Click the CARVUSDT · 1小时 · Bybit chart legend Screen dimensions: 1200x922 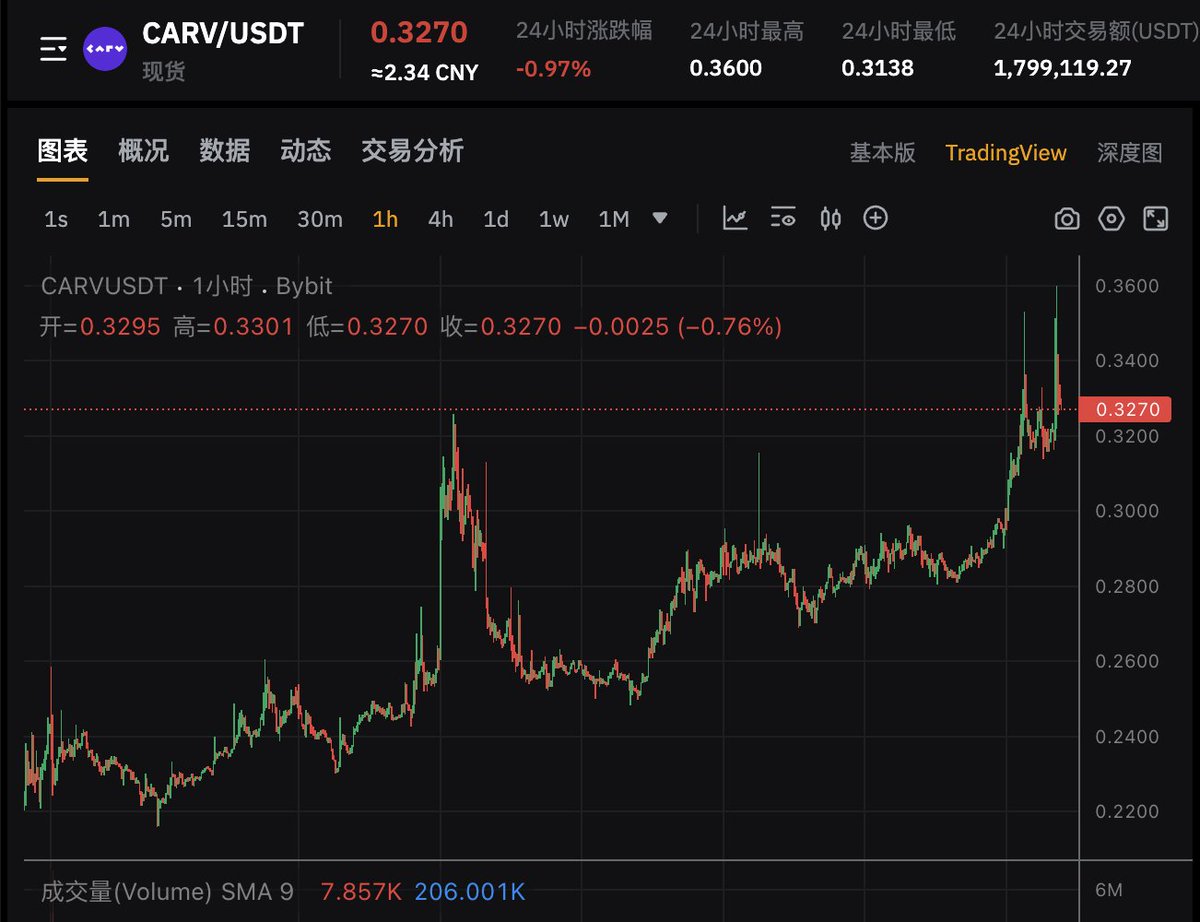pos(187,286)
